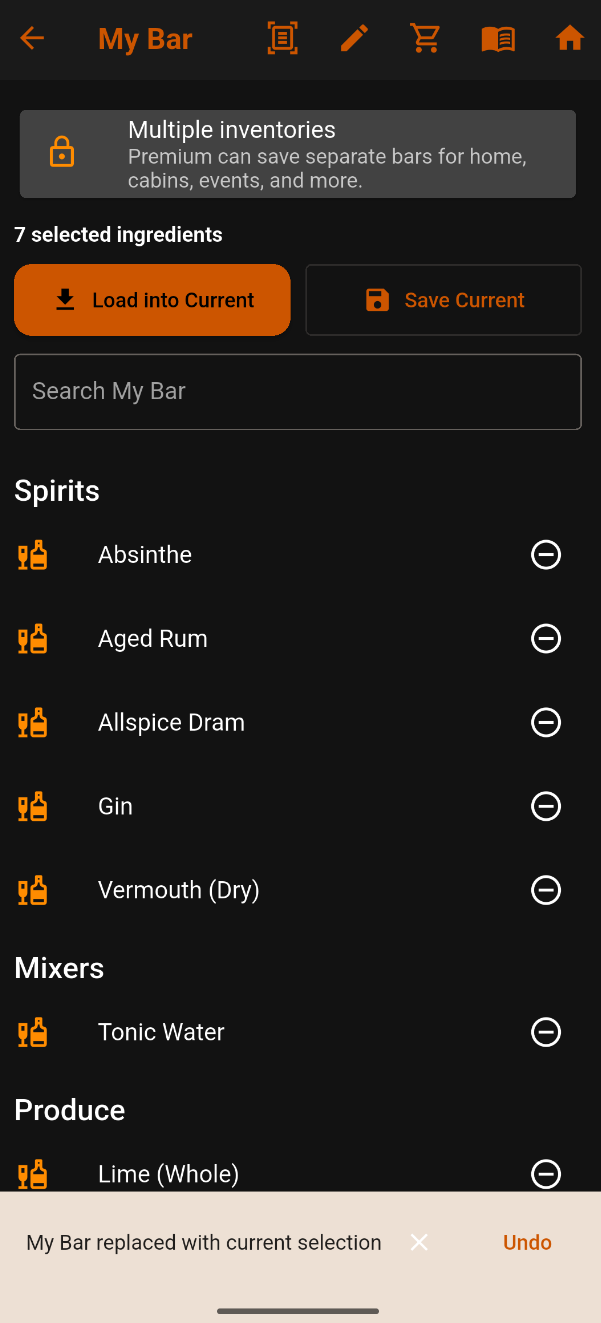Click Save Current button
This screenshot has width=601, height=1323.
pos(443,300)
